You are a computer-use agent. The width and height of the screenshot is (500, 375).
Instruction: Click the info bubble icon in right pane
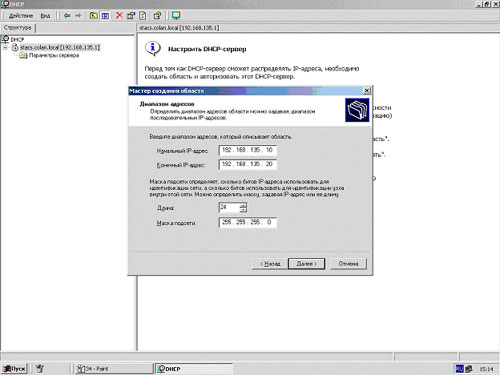coord(153,49)
